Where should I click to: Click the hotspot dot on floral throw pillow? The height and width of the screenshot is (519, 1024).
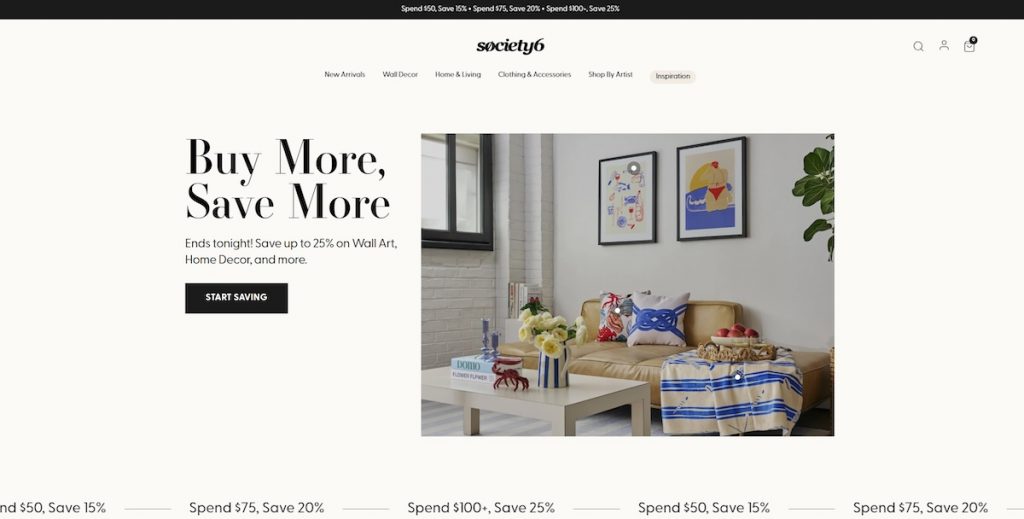pos(617,310)
